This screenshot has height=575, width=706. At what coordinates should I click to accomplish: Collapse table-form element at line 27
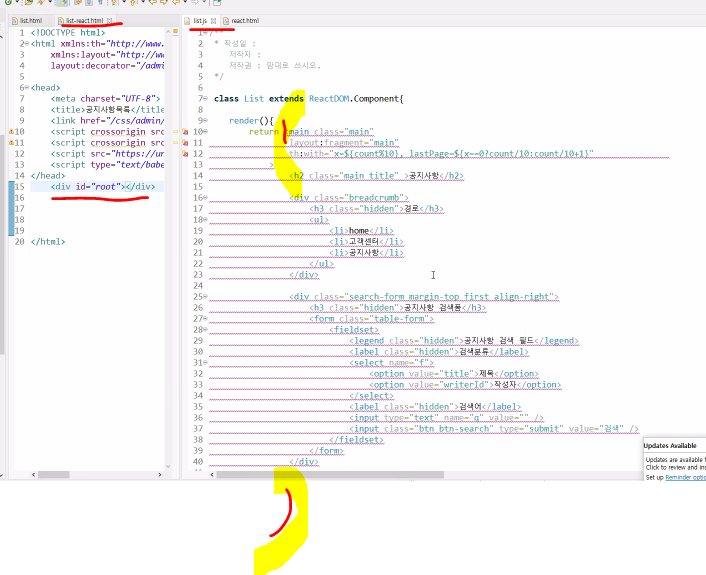click(x=205, y=319)
